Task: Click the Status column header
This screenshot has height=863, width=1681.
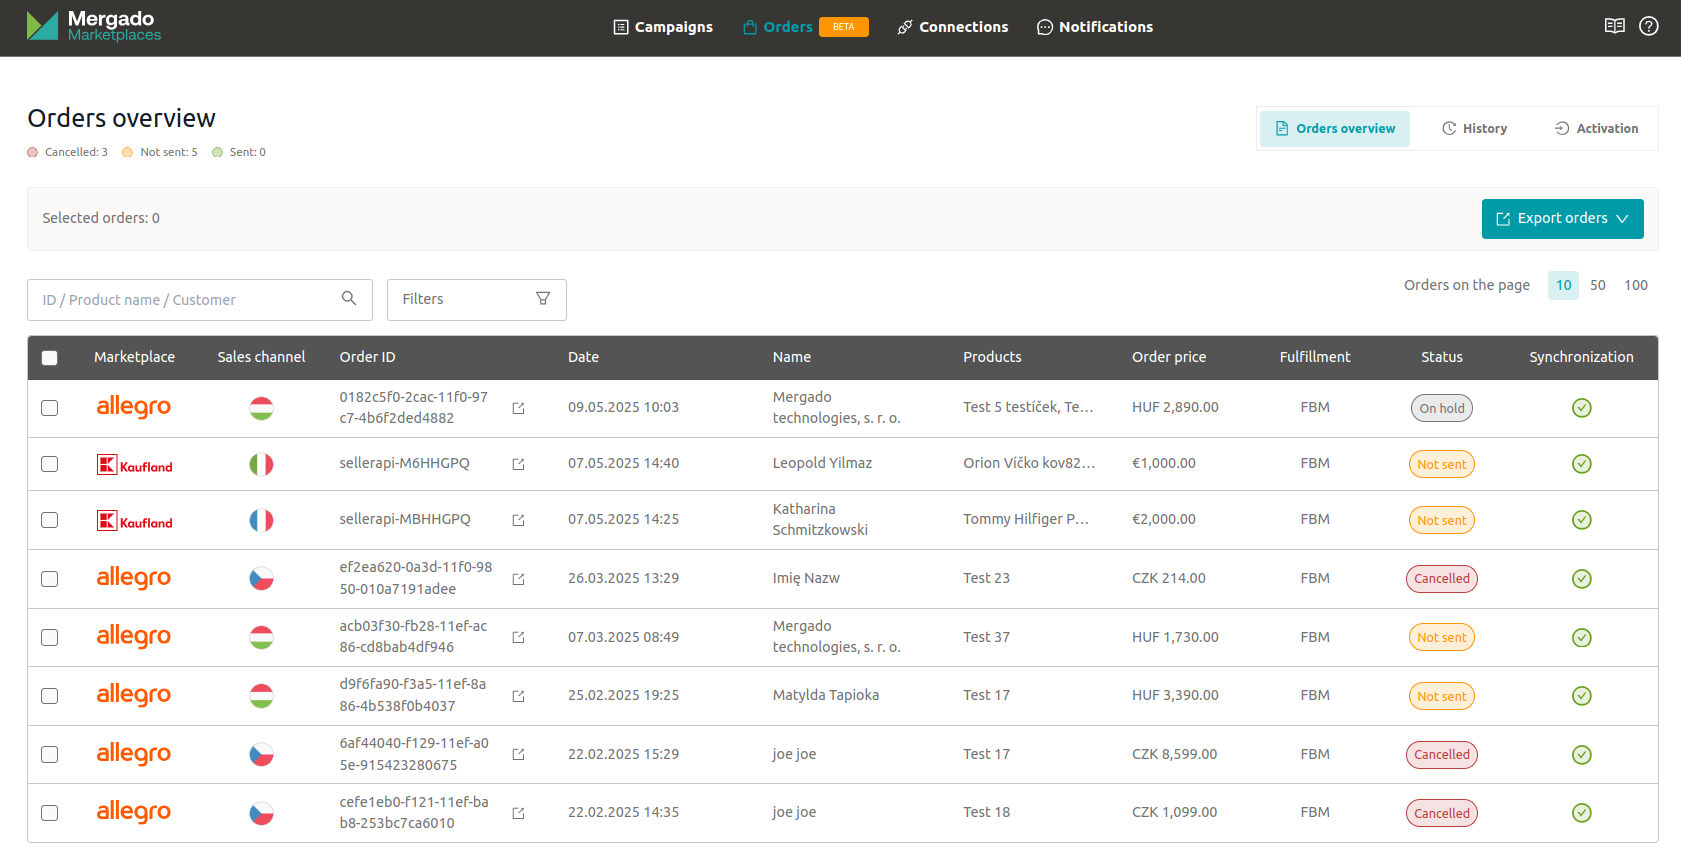Action: [x=1442, y=357]
